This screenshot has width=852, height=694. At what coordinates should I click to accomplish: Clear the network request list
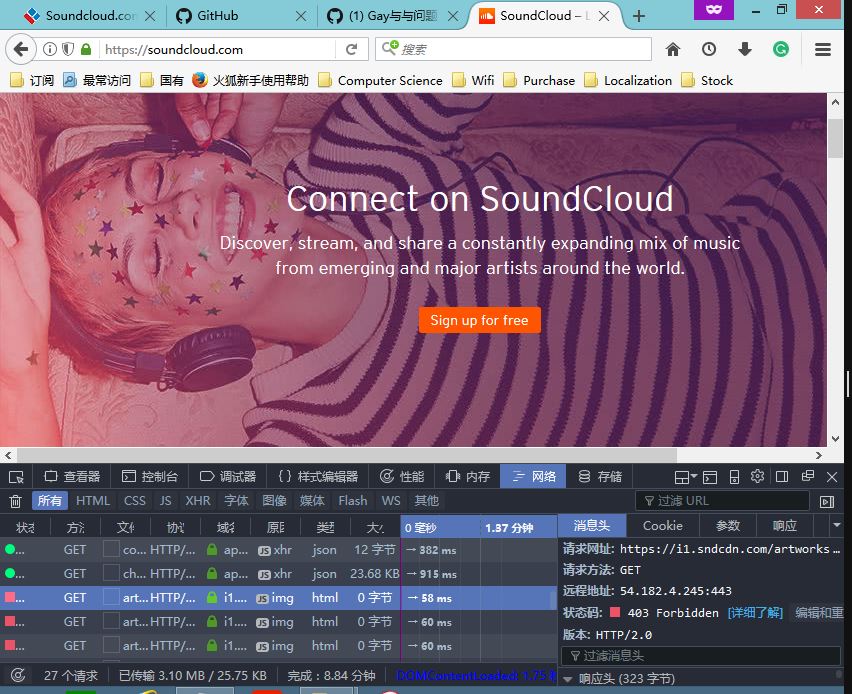(17, 501)
